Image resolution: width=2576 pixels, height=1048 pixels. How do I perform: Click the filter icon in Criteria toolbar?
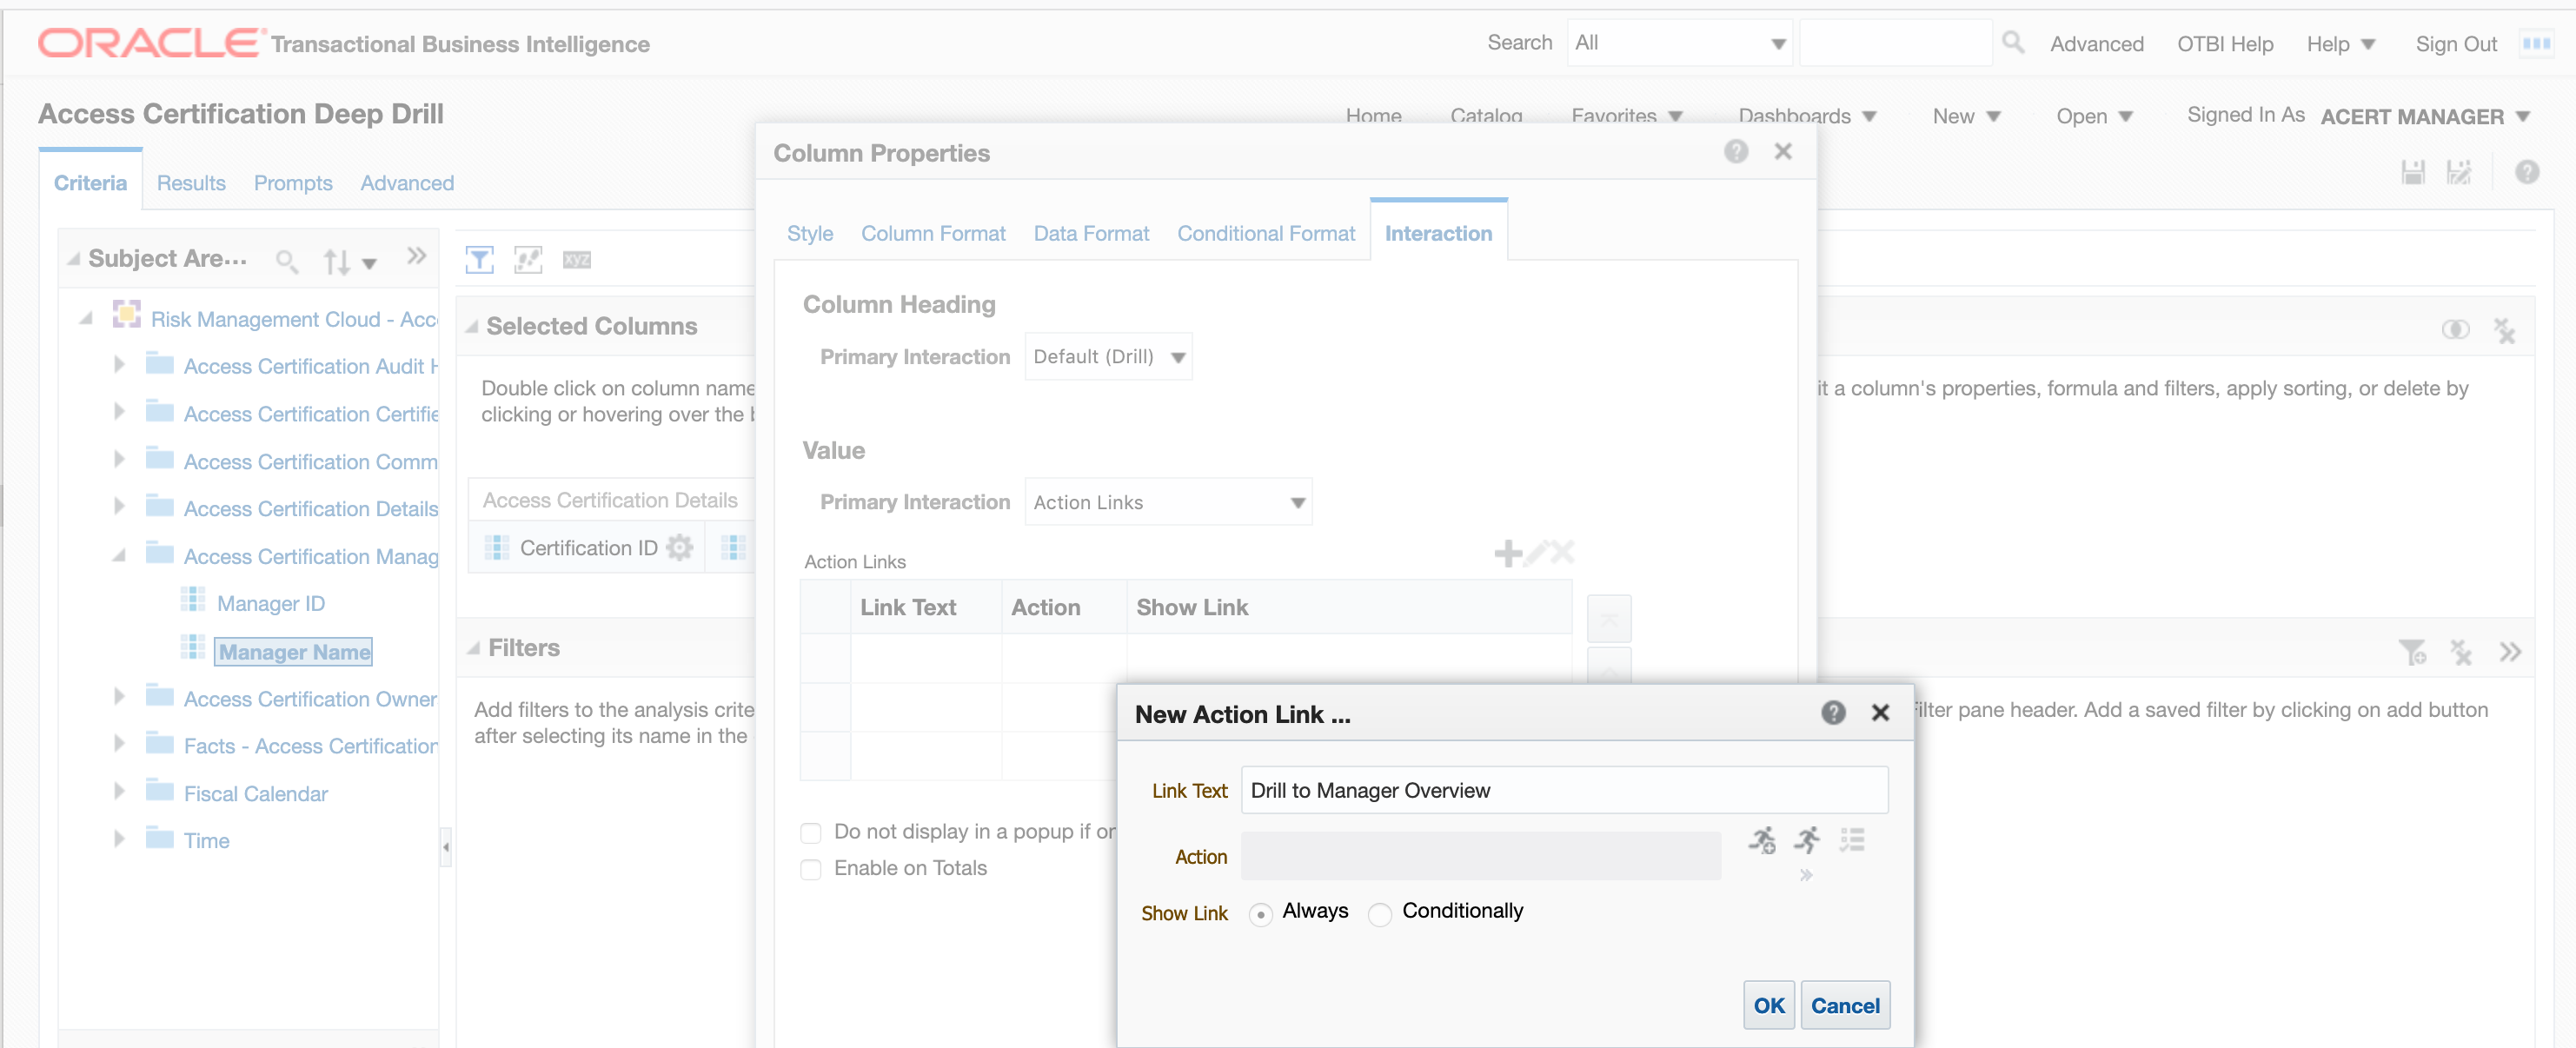(x=480, y=260)
